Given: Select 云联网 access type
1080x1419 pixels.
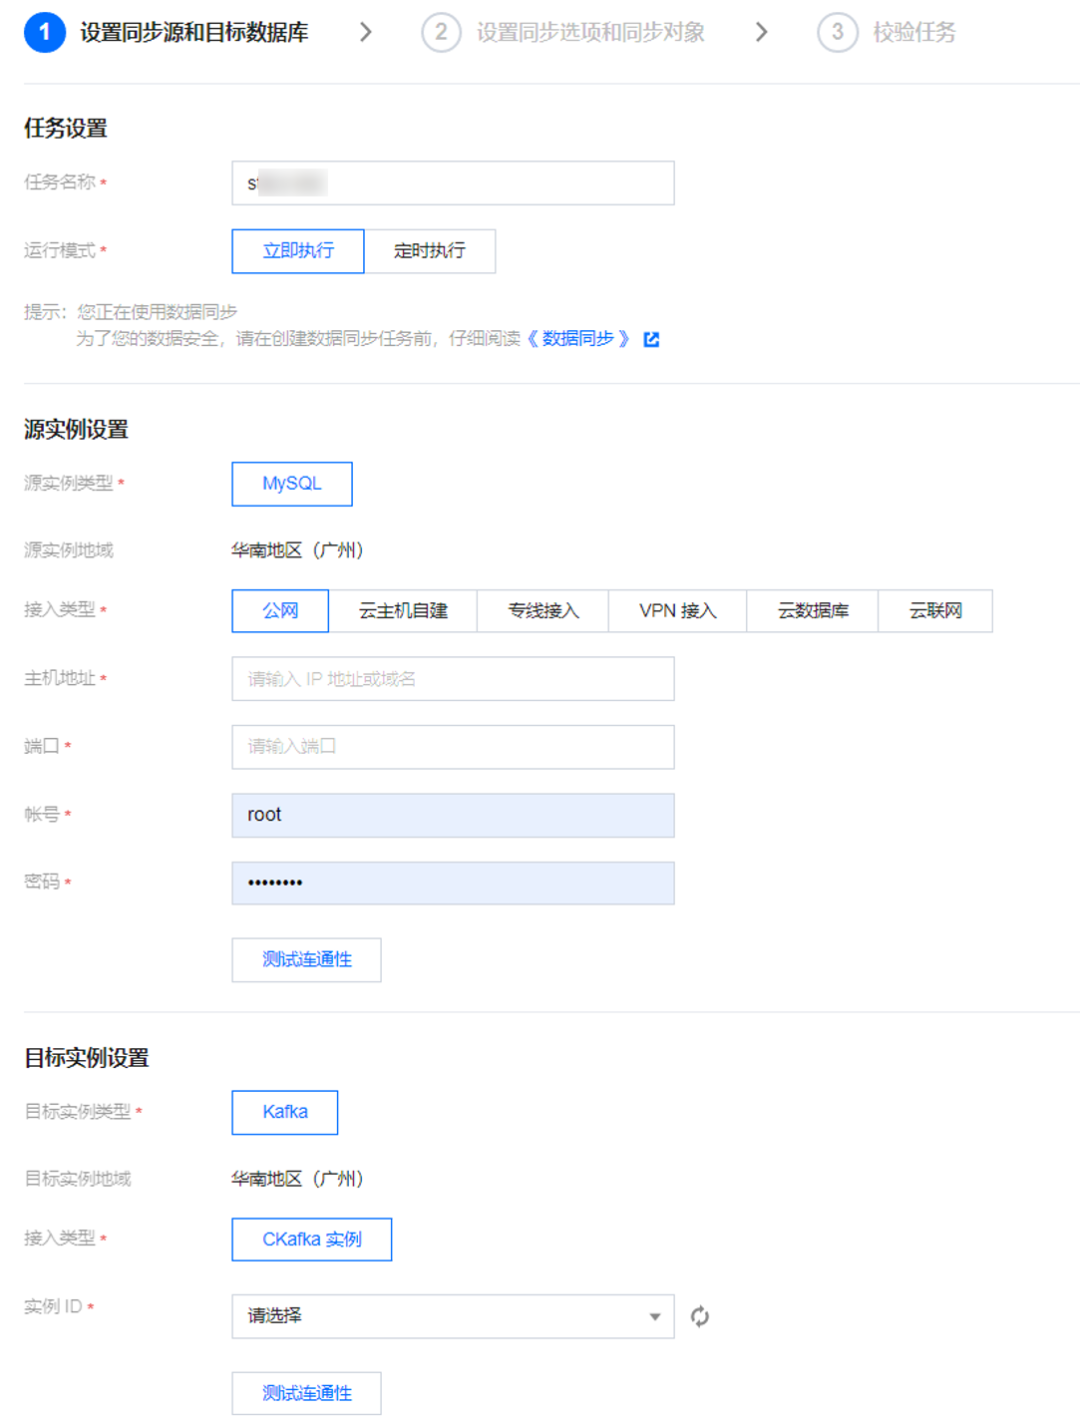Looking at the screenshot, I should pyautogui.click(x=936, y=611).
